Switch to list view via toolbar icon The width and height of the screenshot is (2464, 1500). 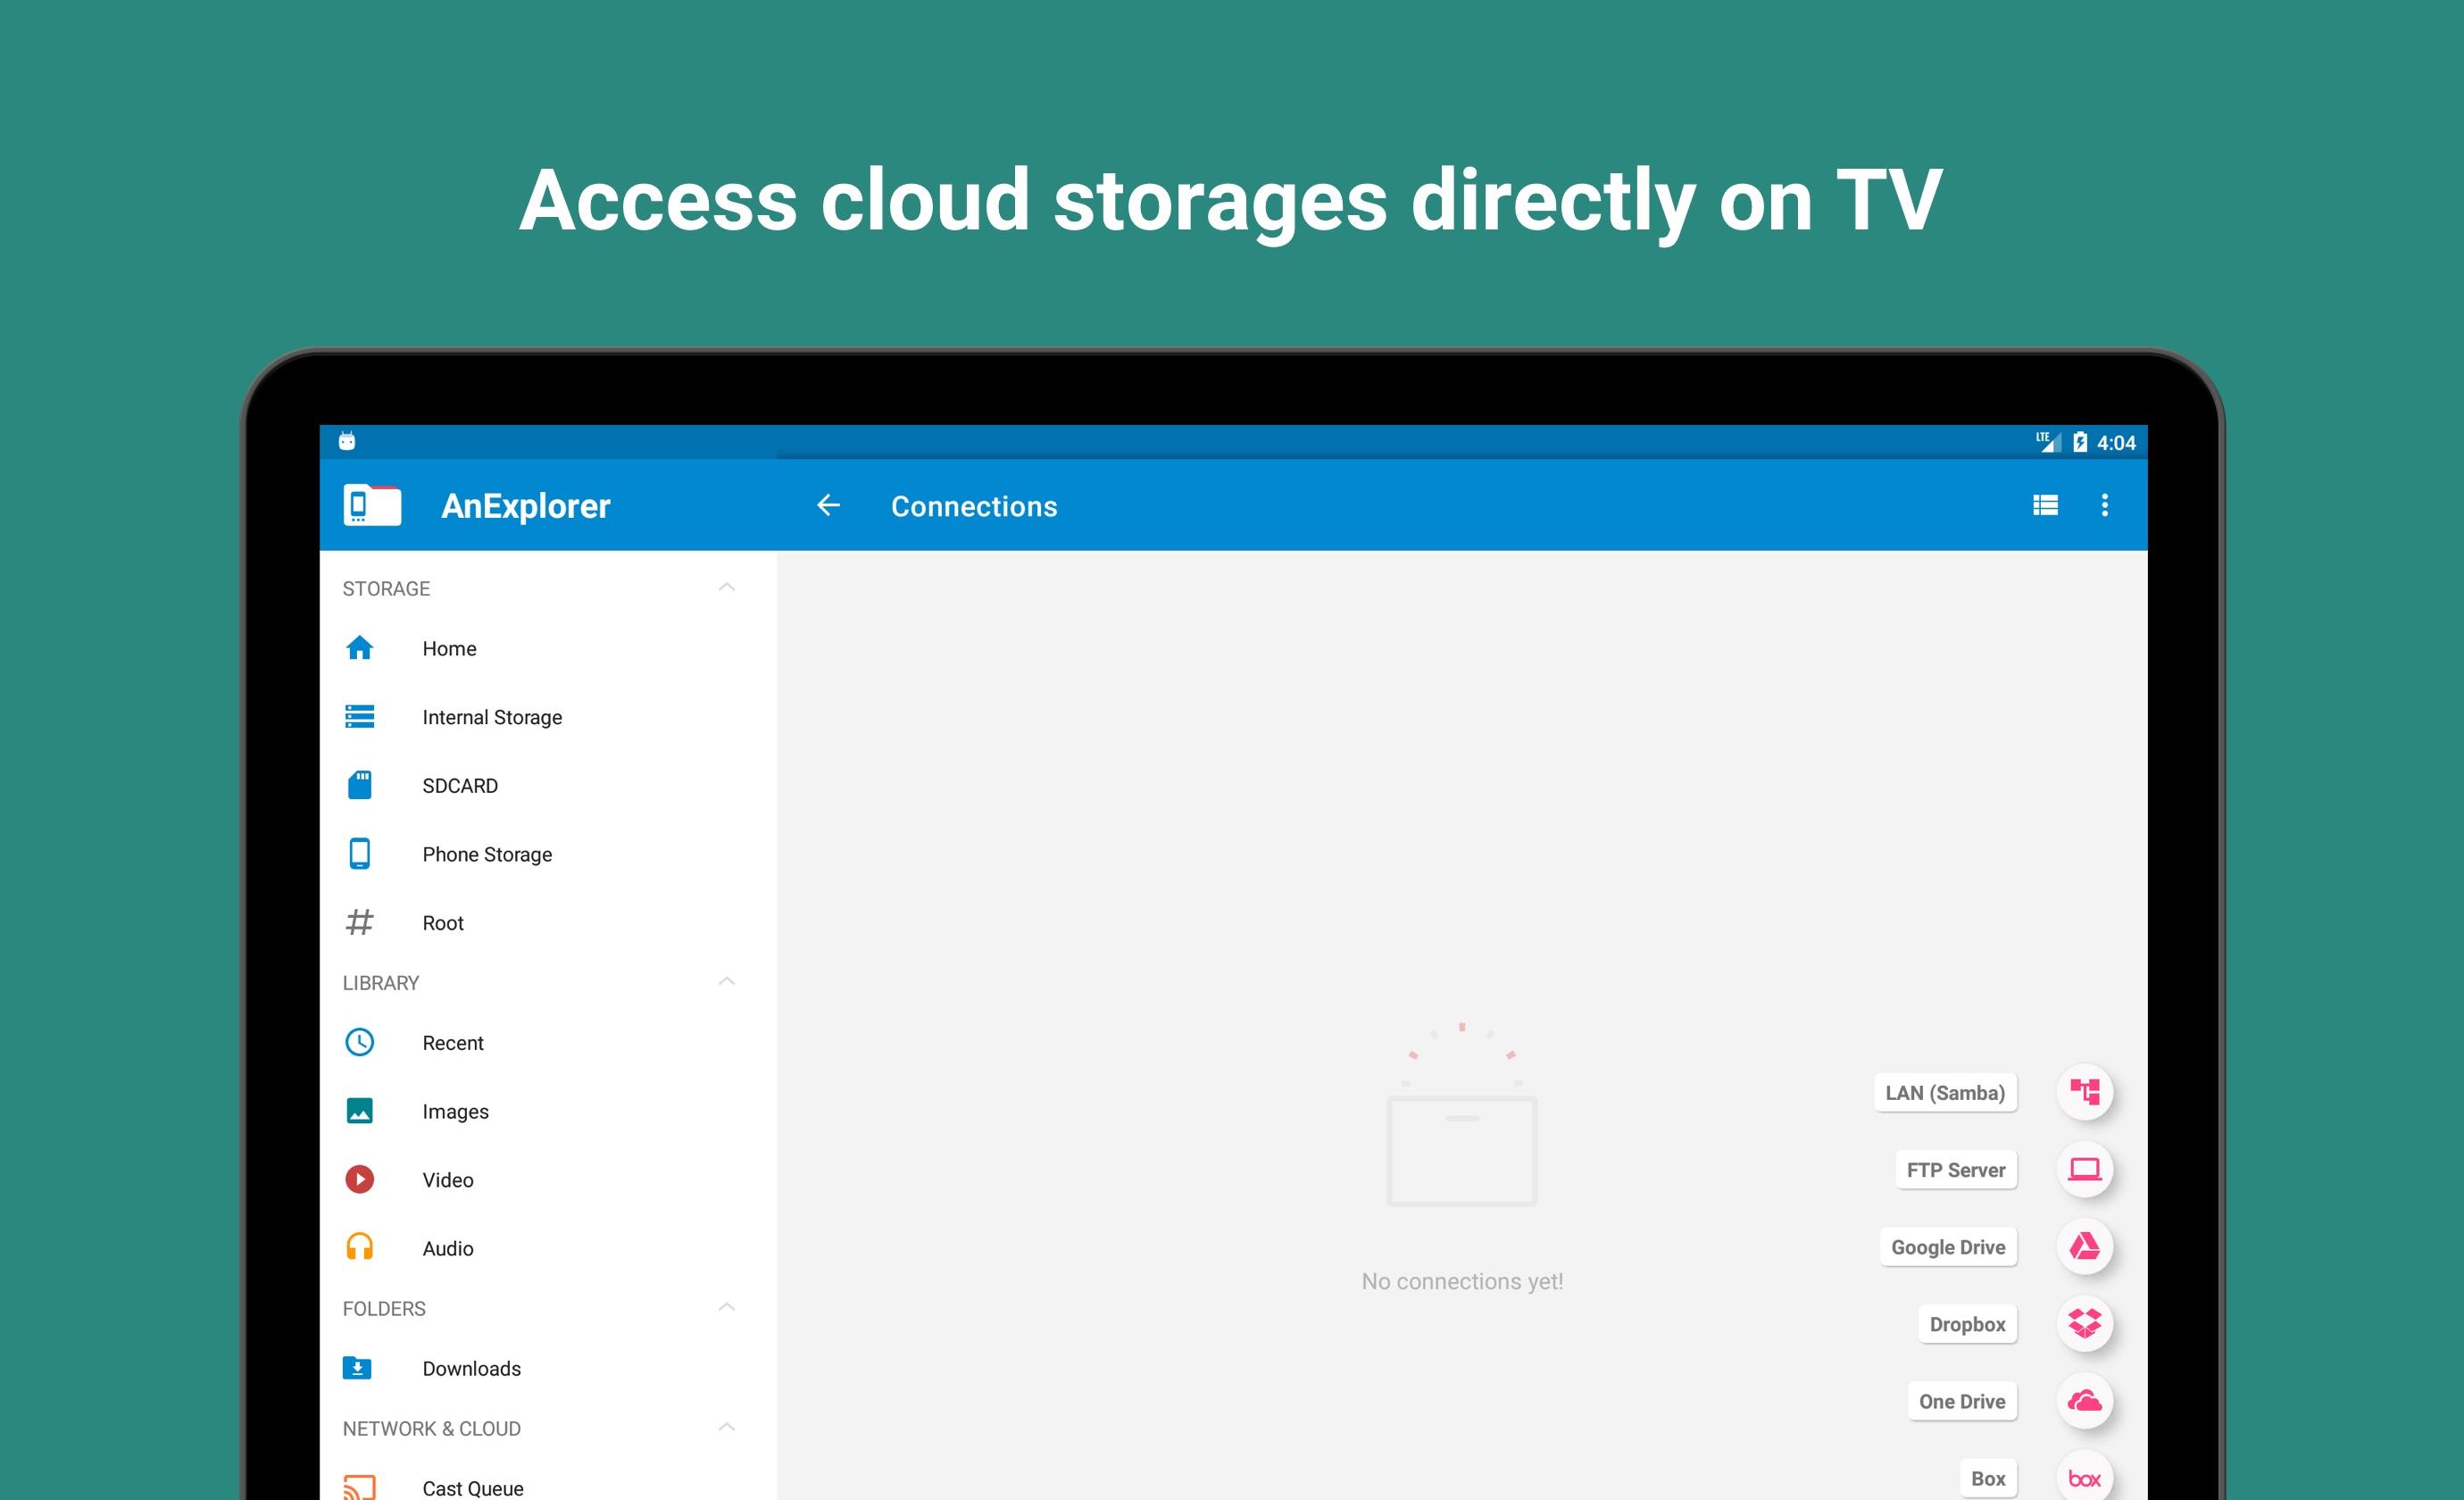pyautogui.click(x=2045, y=505)
